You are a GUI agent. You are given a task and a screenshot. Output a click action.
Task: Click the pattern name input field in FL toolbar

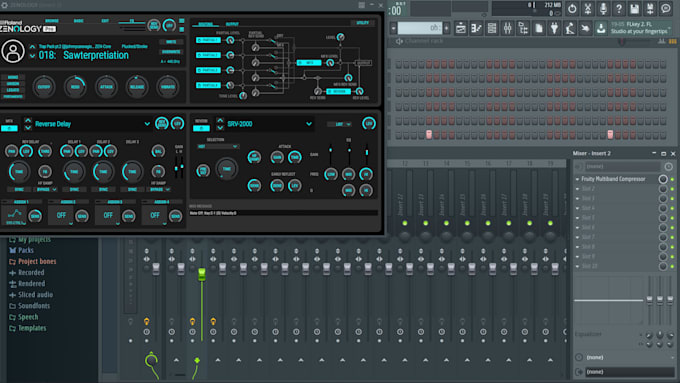[x=419, y=28]
